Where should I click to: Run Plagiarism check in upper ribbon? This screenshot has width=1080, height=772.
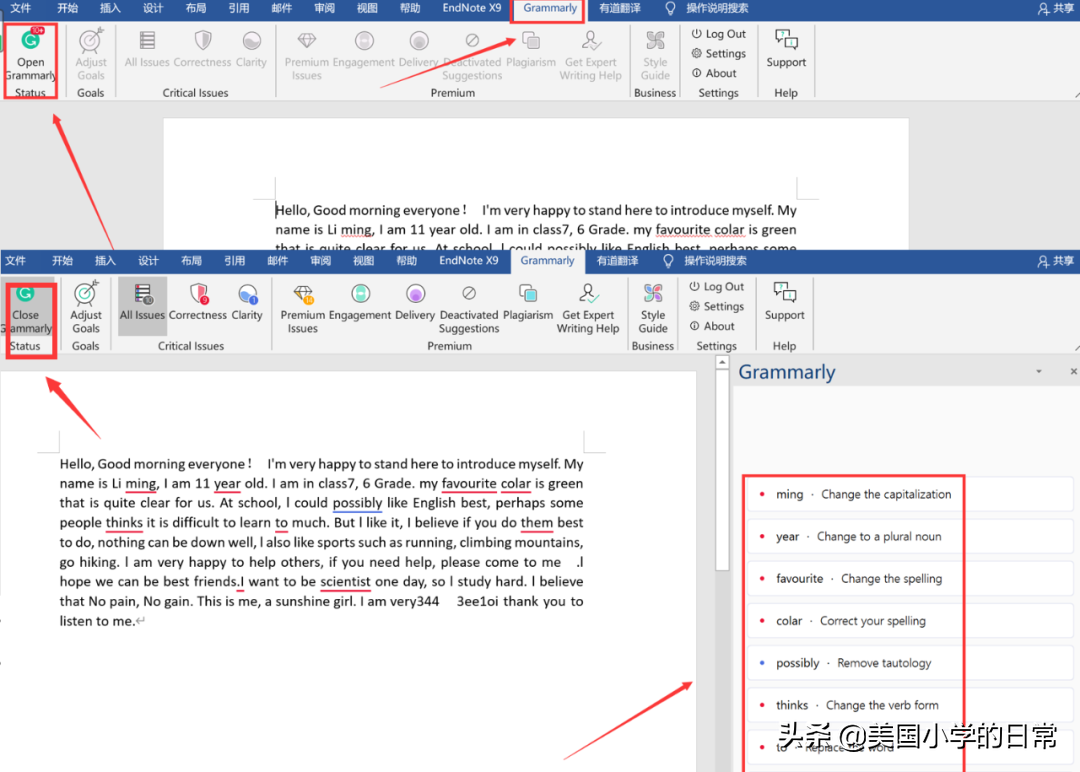click(531, 49)
